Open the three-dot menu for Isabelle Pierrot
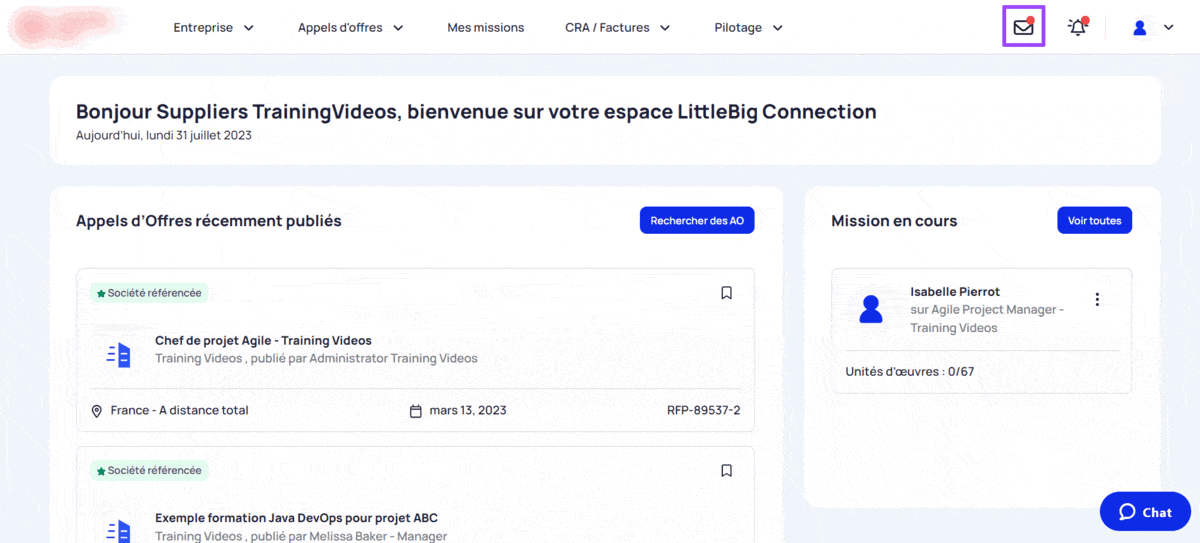 [1097, 299]
